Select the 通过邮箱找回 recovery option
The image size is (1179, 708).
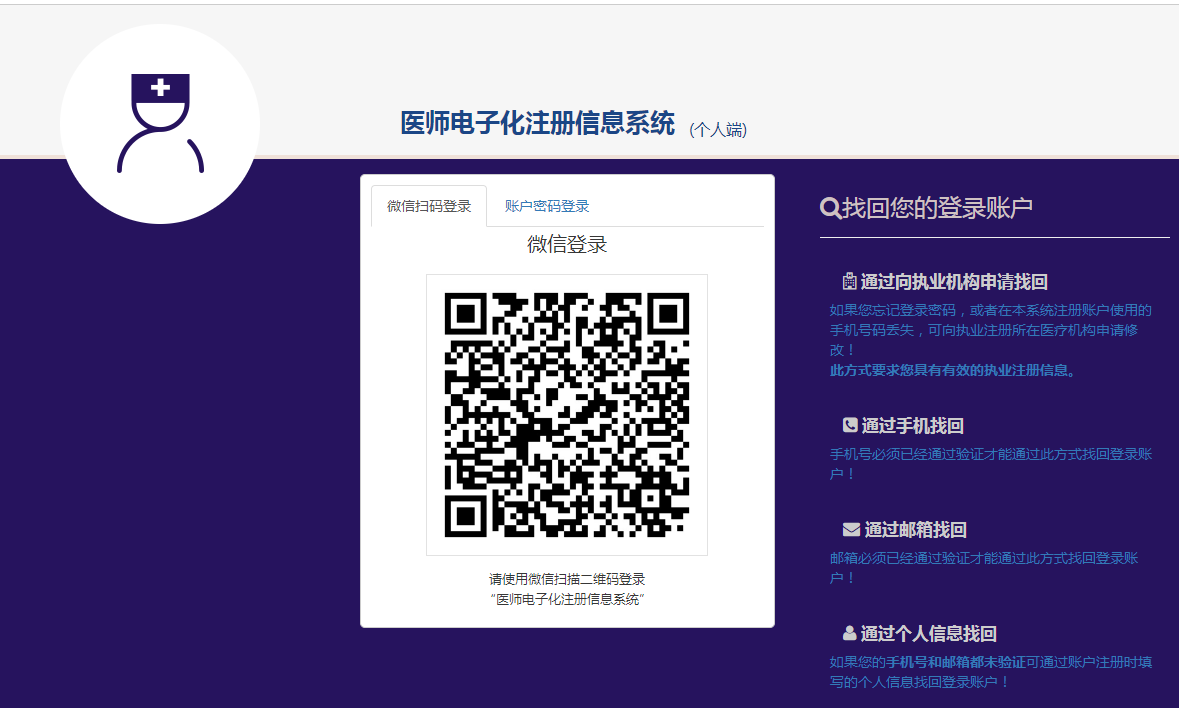pyautogui.click(x=915, y=530)
